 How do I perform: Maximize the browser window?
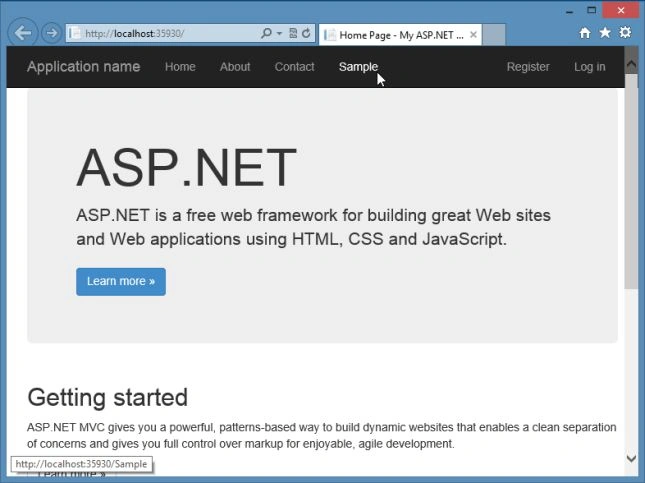tap(592, 10)
